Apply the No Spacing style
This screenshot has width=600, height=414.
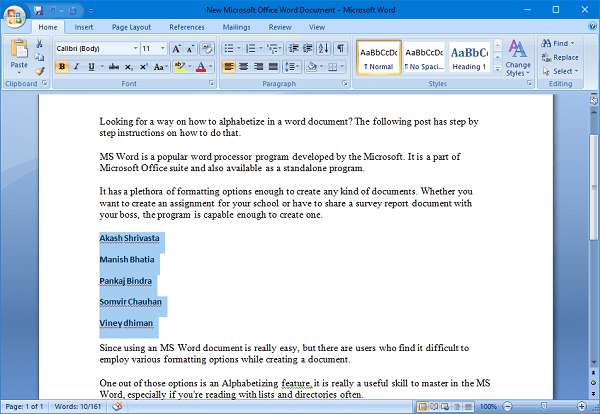424,58
